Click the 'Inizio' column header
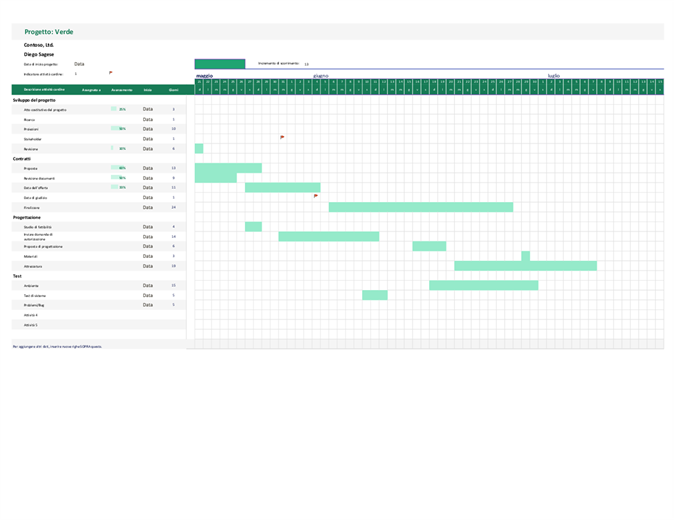The width and height of the screenshot is (675, 520). coord(148,90)
